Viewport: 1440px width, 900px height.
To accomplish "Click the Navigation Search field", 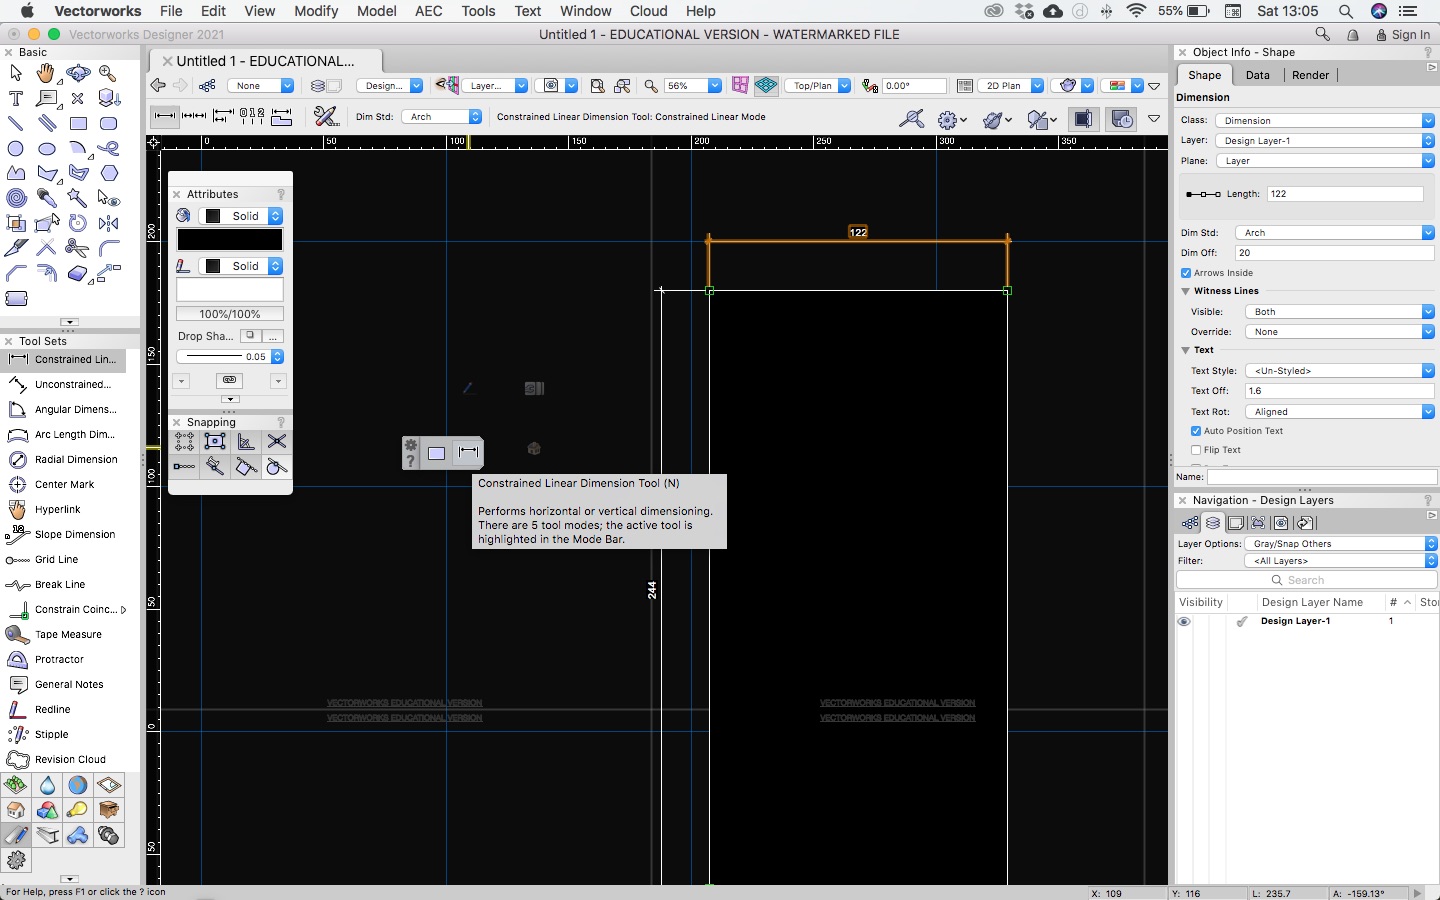I will pyautogui.click(x=1307, y=580).
